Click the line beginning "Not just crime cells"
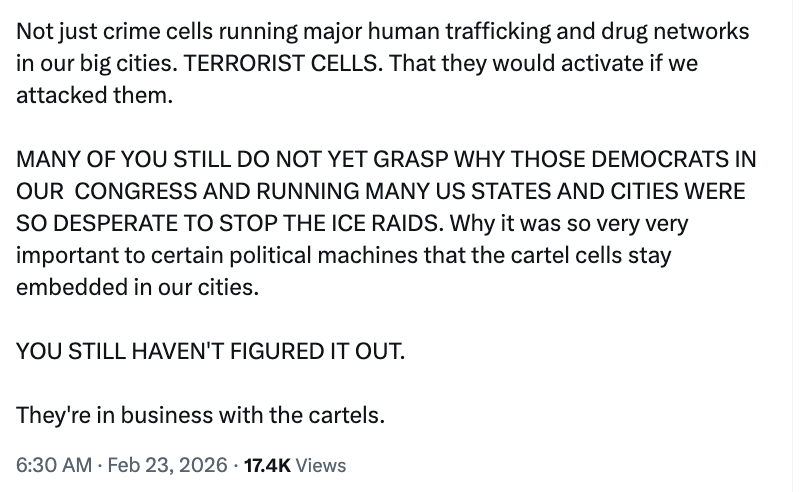Viewport: 806px width, 492px height. (x=382, y=31)
